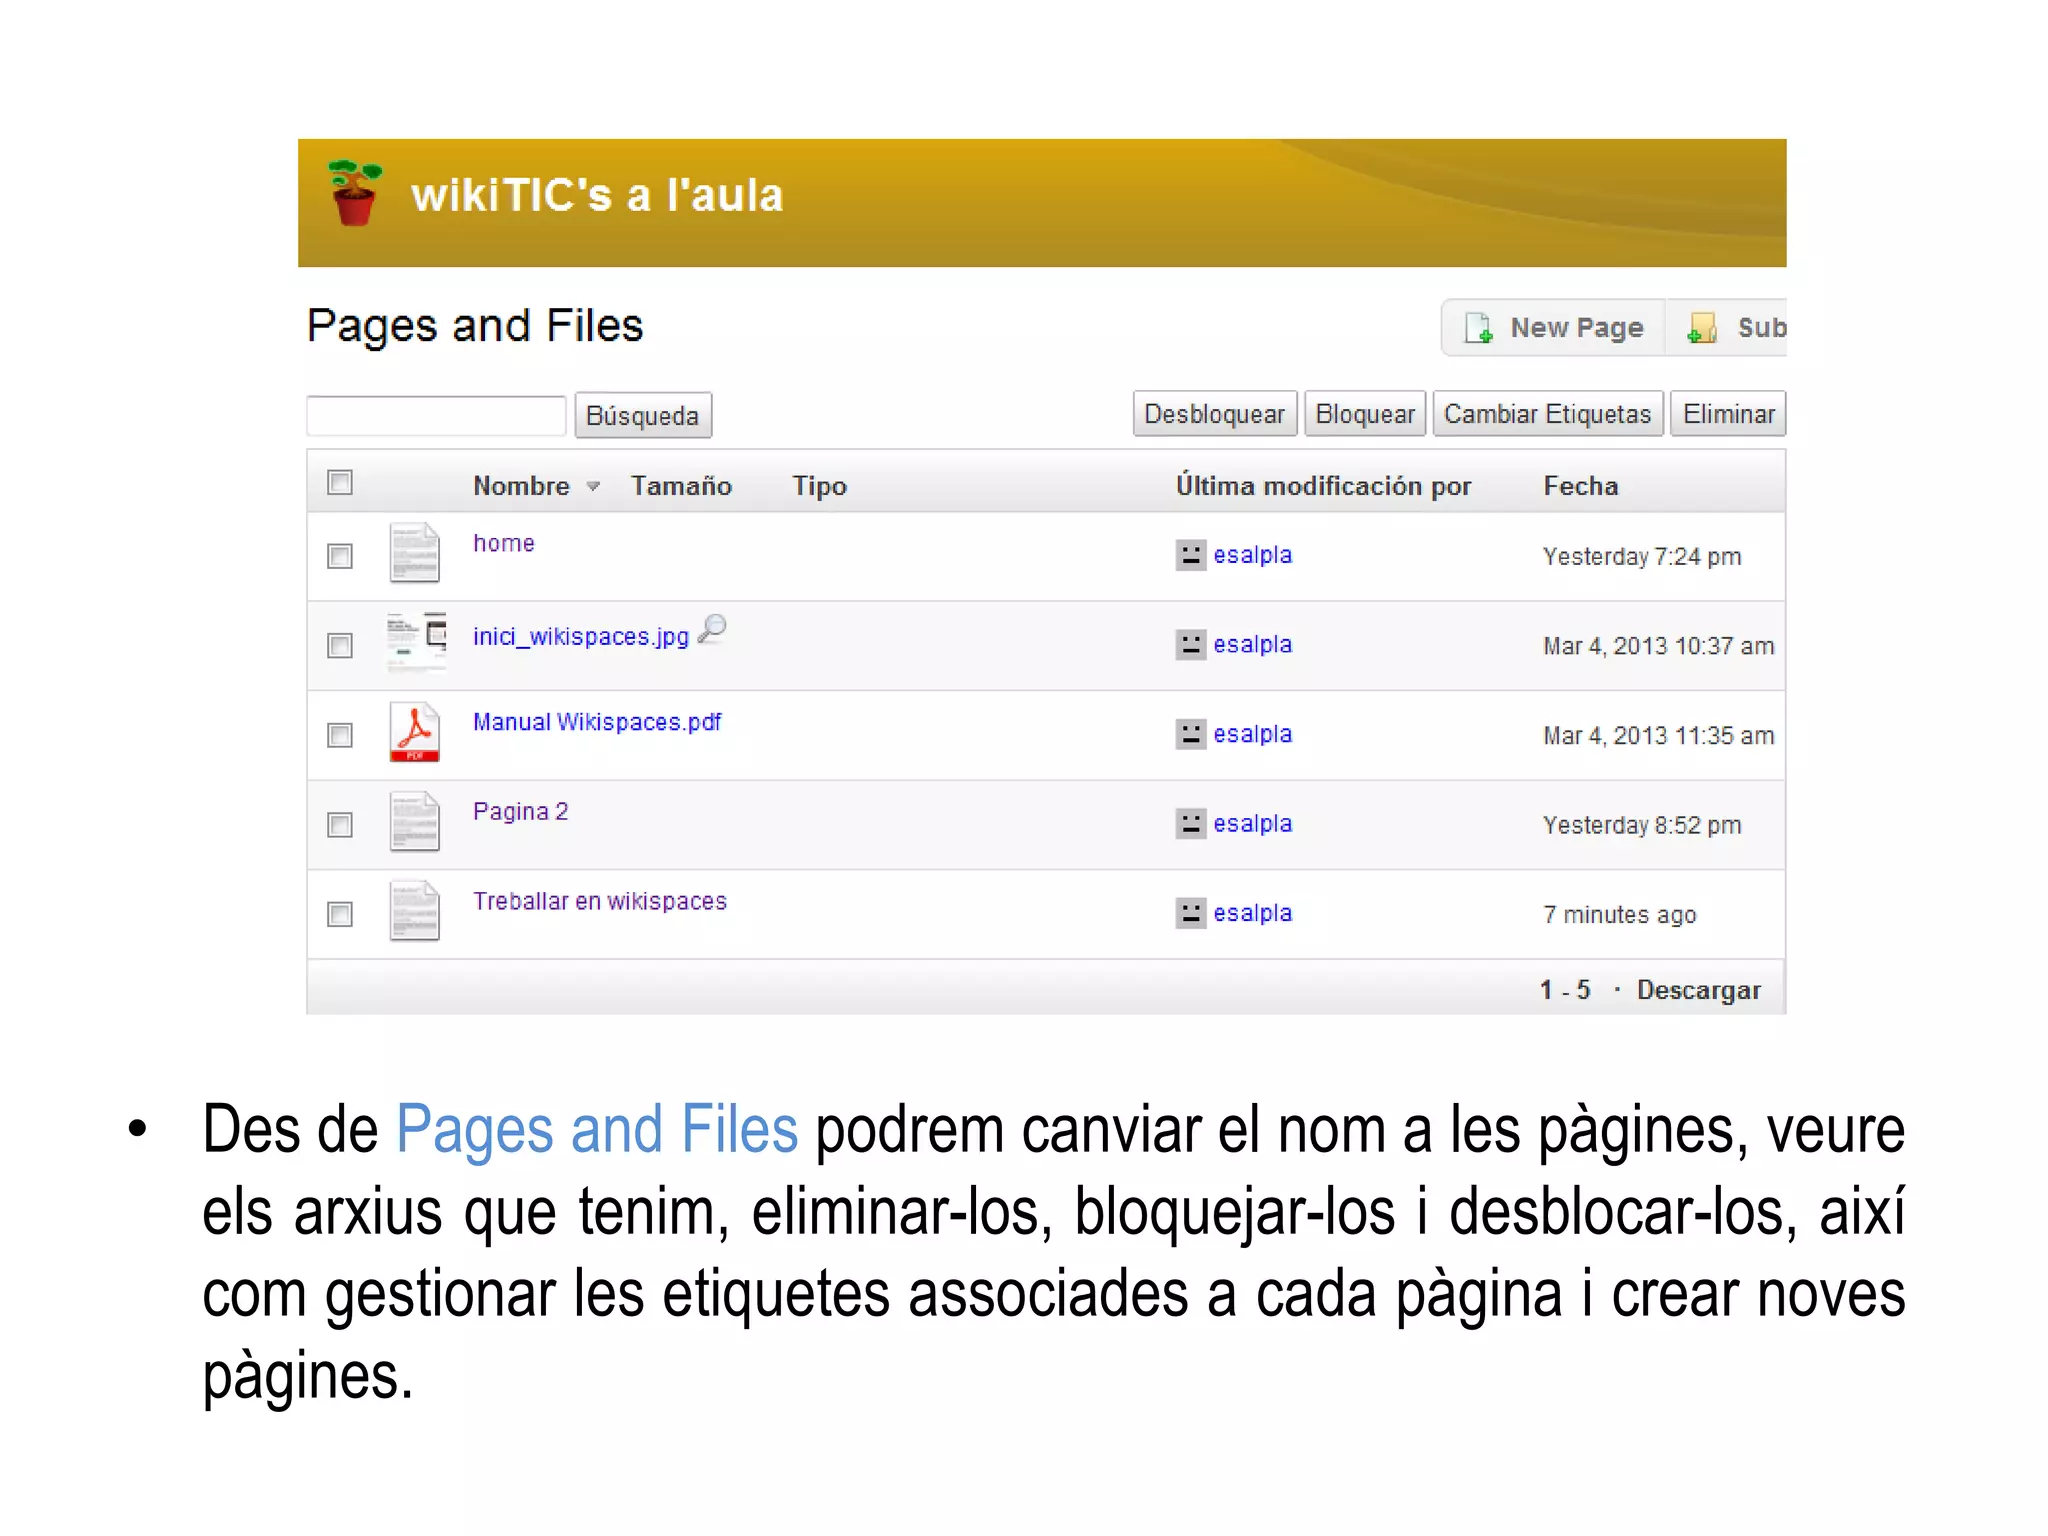Check the box for Manual Wikispaces.pdf

pyautogui.click(x=340, y=735)
